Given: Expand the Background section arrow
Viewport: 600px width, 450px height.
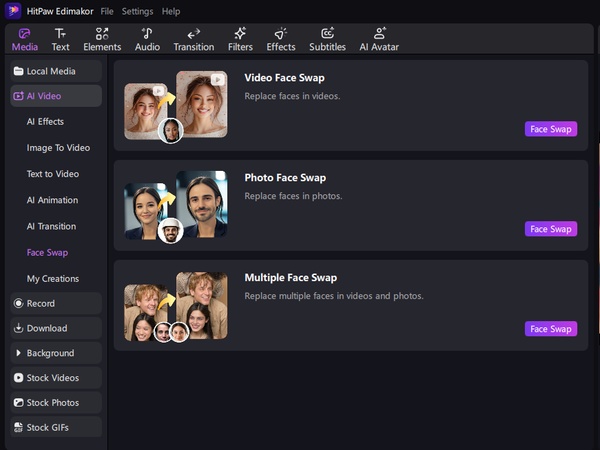Looking at the screenshot, I should pyautogui.click(x=19, y=353).
